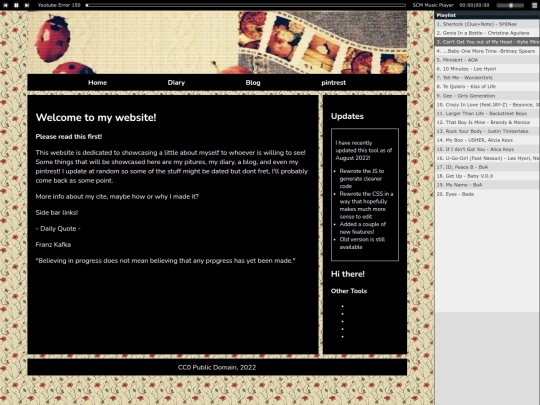The height and width of the screenshot is (405, 540).
Task: Click the 00:00|00:00 playback time display
Action: pos(474,5)
